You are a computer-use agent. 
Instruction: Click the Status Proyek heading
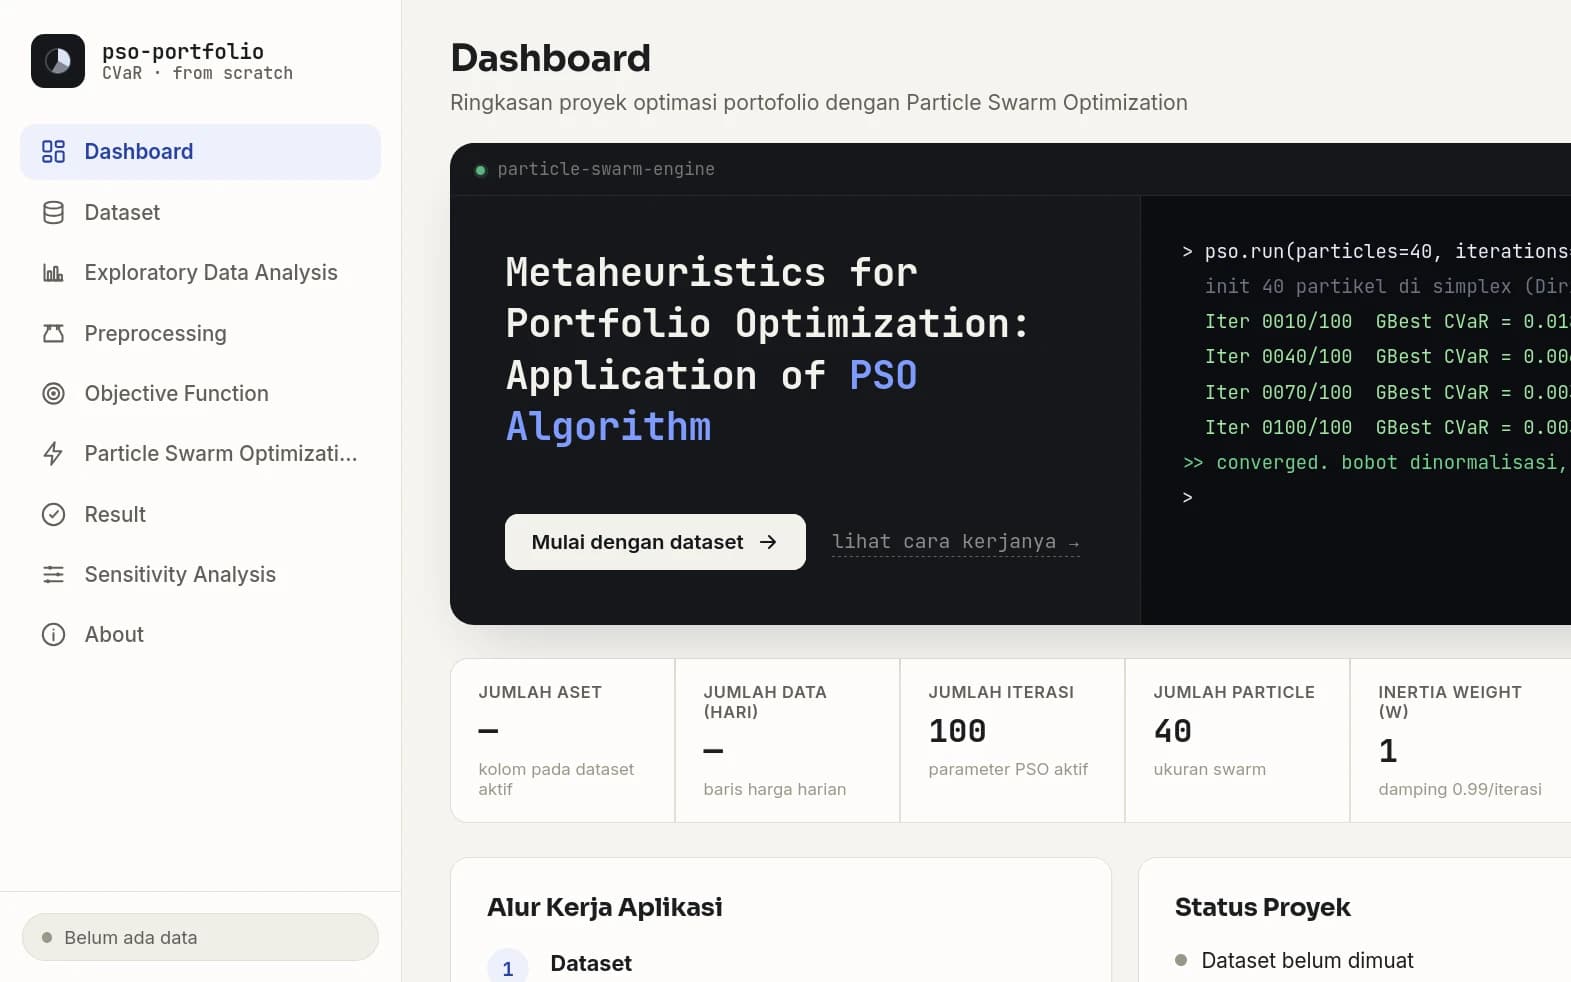pyautogui.click(x=1262, y=907)
